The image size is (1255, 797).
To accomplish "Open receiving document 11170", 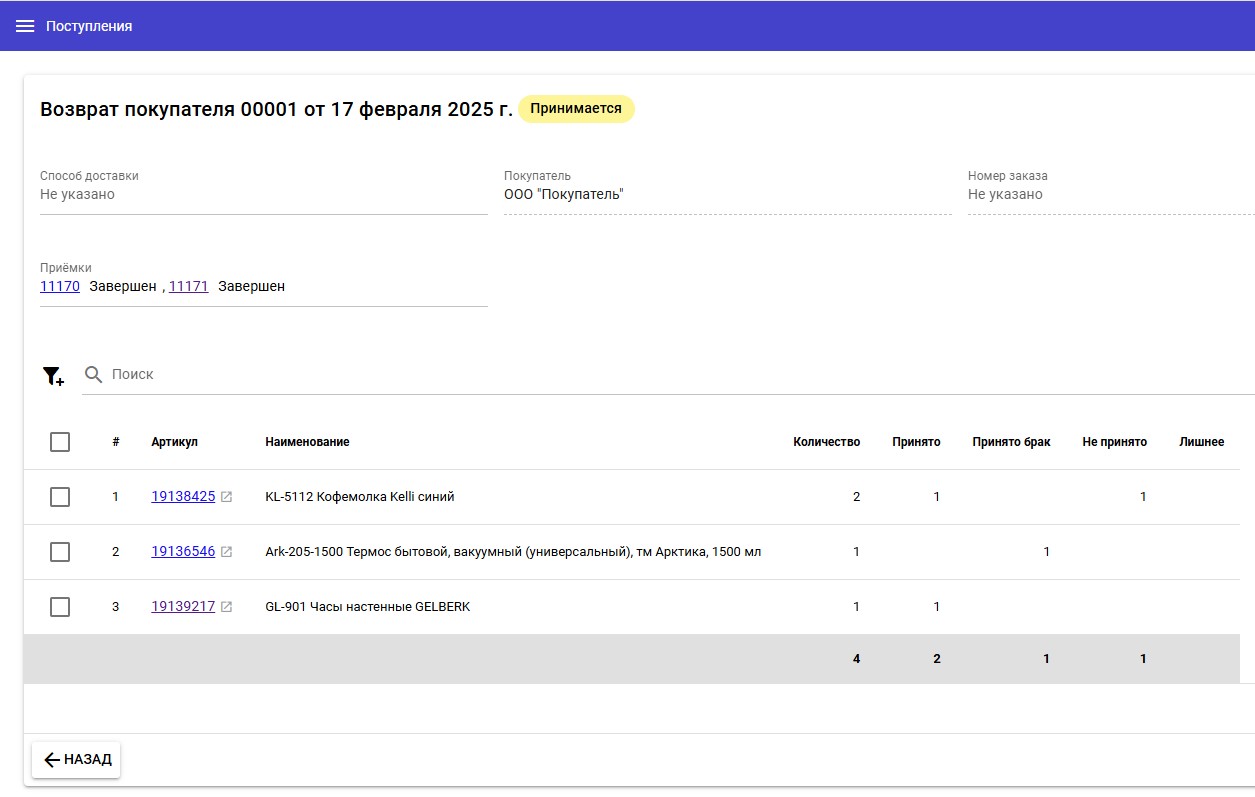I will pos(60,287).
